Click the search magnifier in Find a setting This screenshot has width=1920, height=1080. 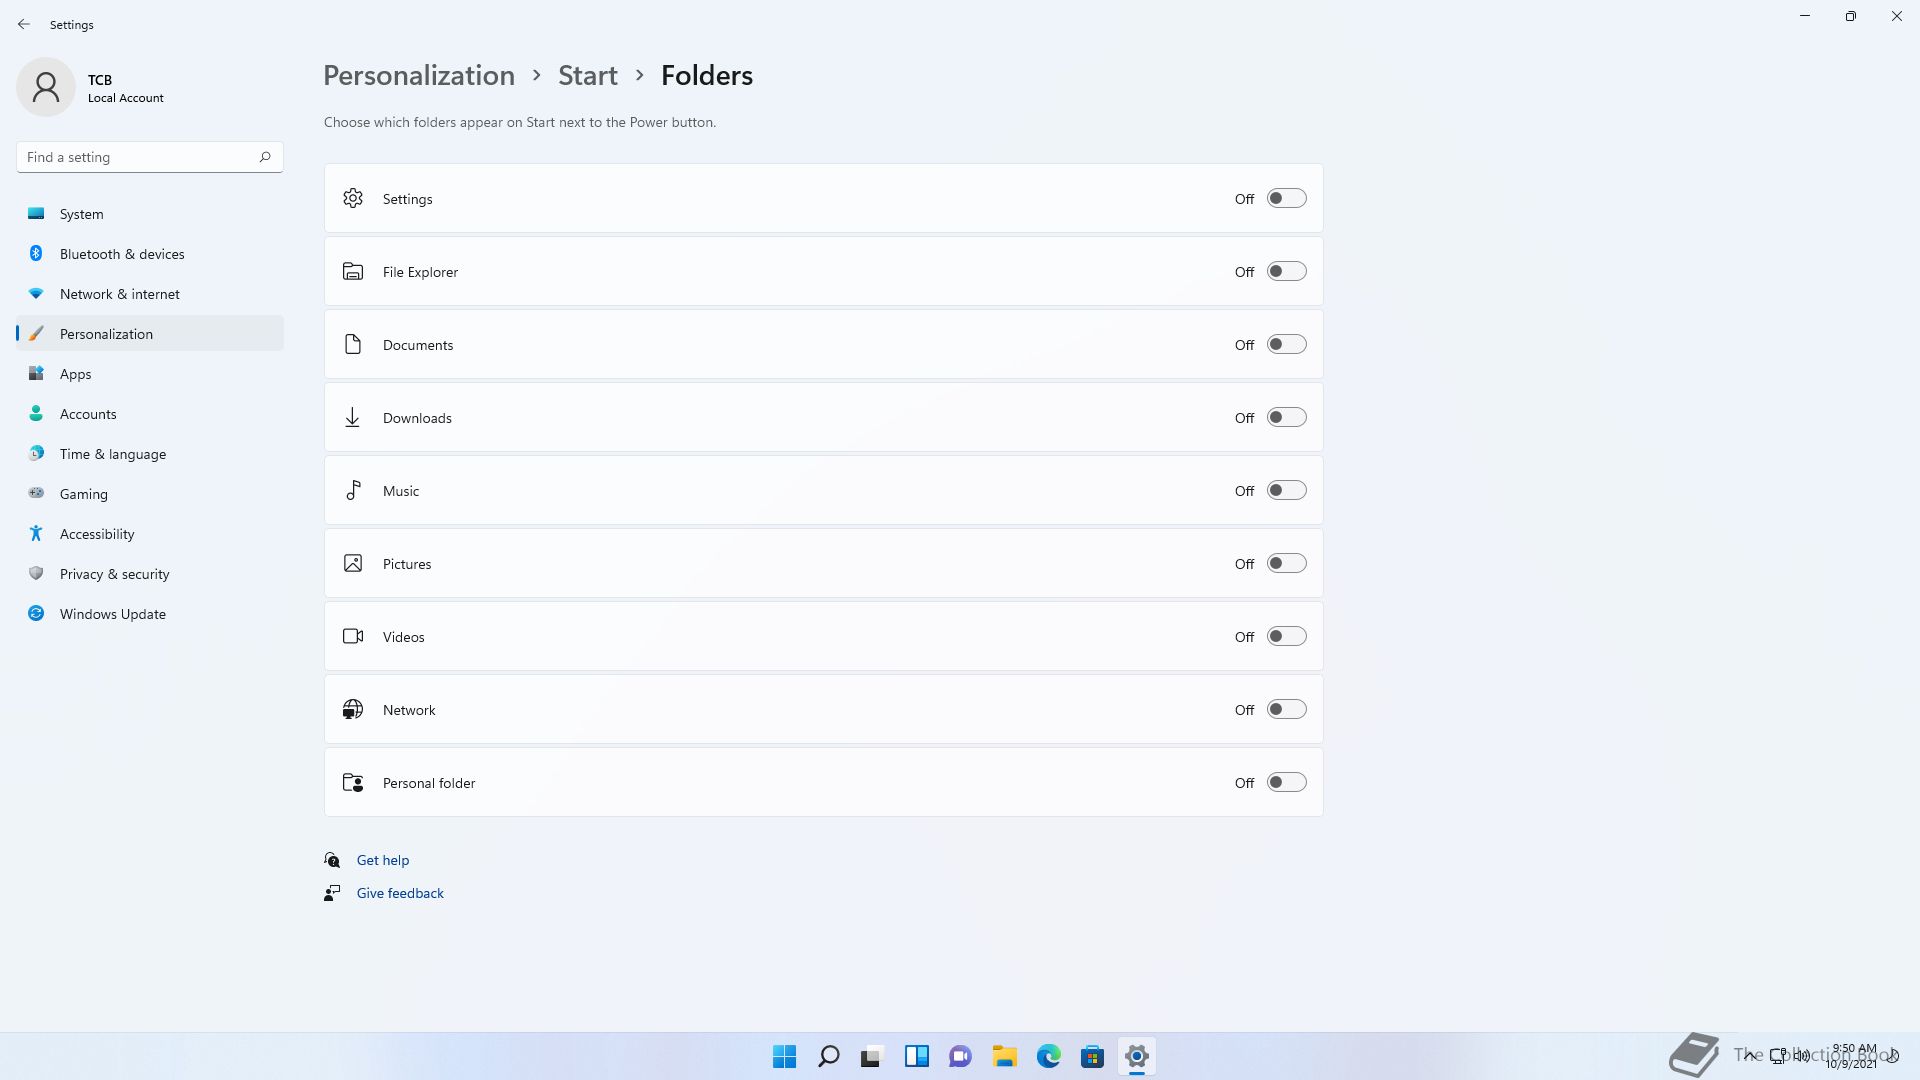[265, 157]
